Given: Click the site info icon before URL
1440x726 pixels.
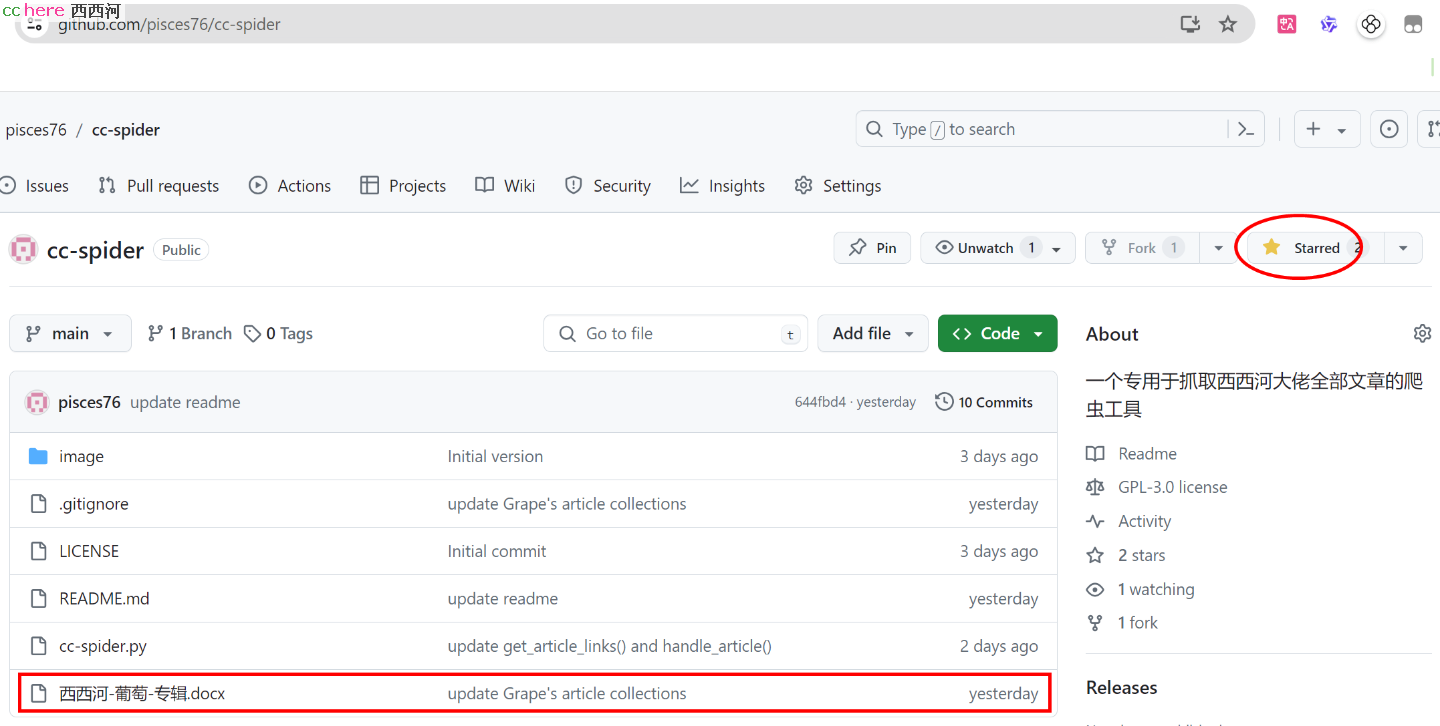Looking at the screenshot, I should pyautogui.click(x=35, y=24).
